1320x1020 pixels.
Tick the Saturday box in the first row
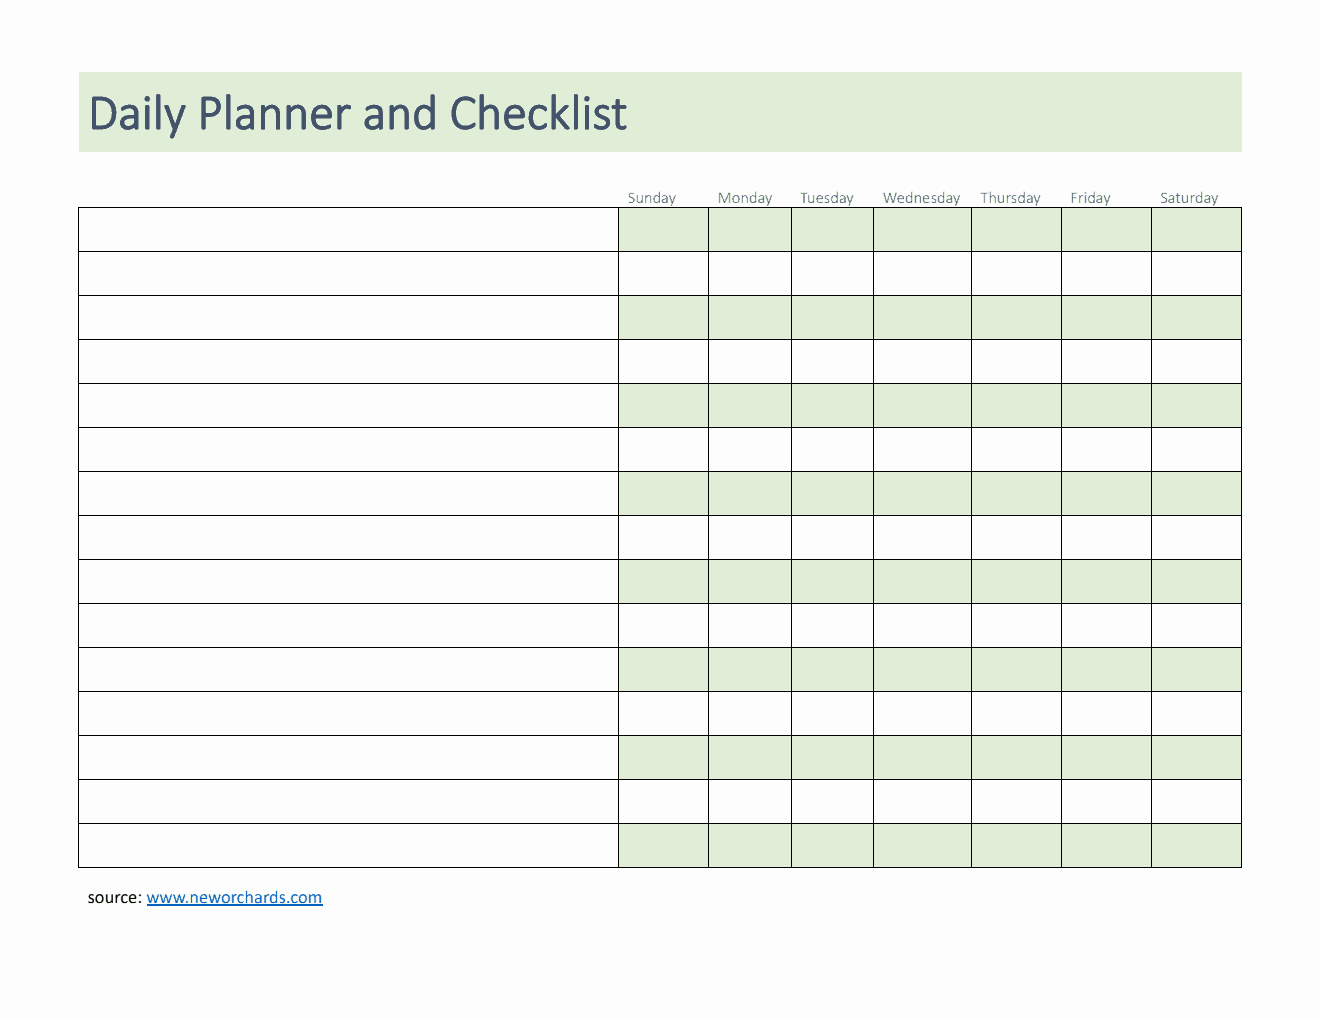[x=1196, y=230]
